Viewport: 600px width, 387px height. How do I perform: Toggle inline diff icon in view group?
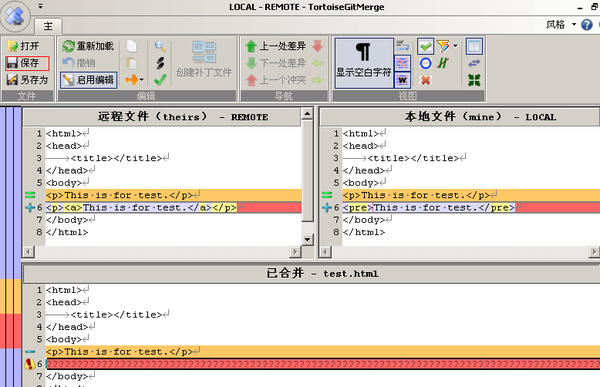tap(402, 63)
